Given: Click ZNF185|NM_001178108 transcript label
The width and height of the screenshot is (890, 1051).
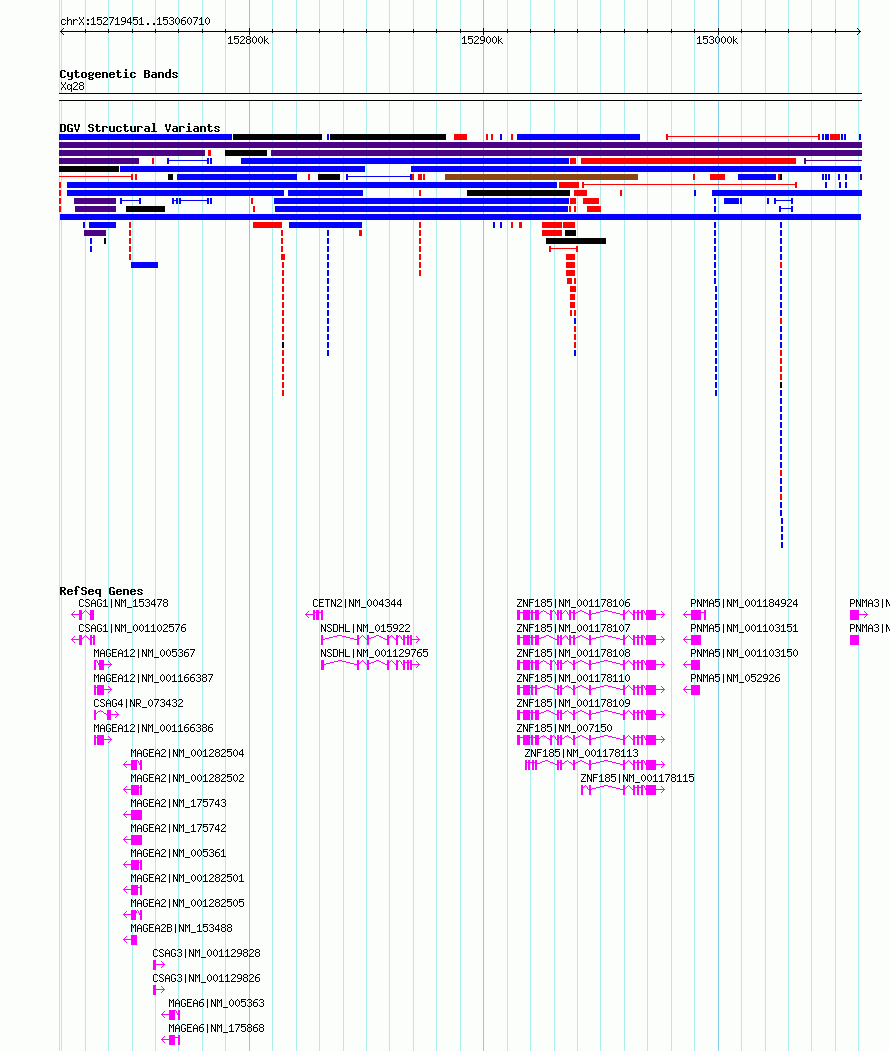Looking at the screenshot, I should point(574,653).
